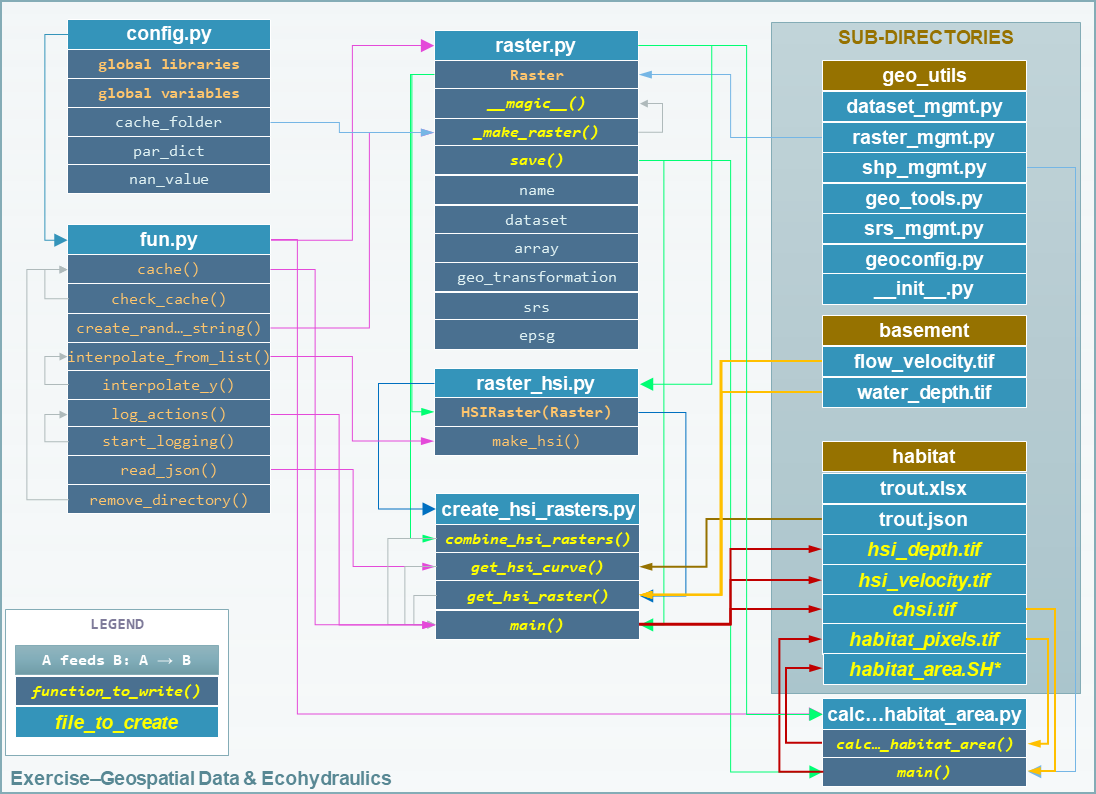Select the cache_folder entry under config.py
Screen dimensions: 1096x794
tap(168, 122)
